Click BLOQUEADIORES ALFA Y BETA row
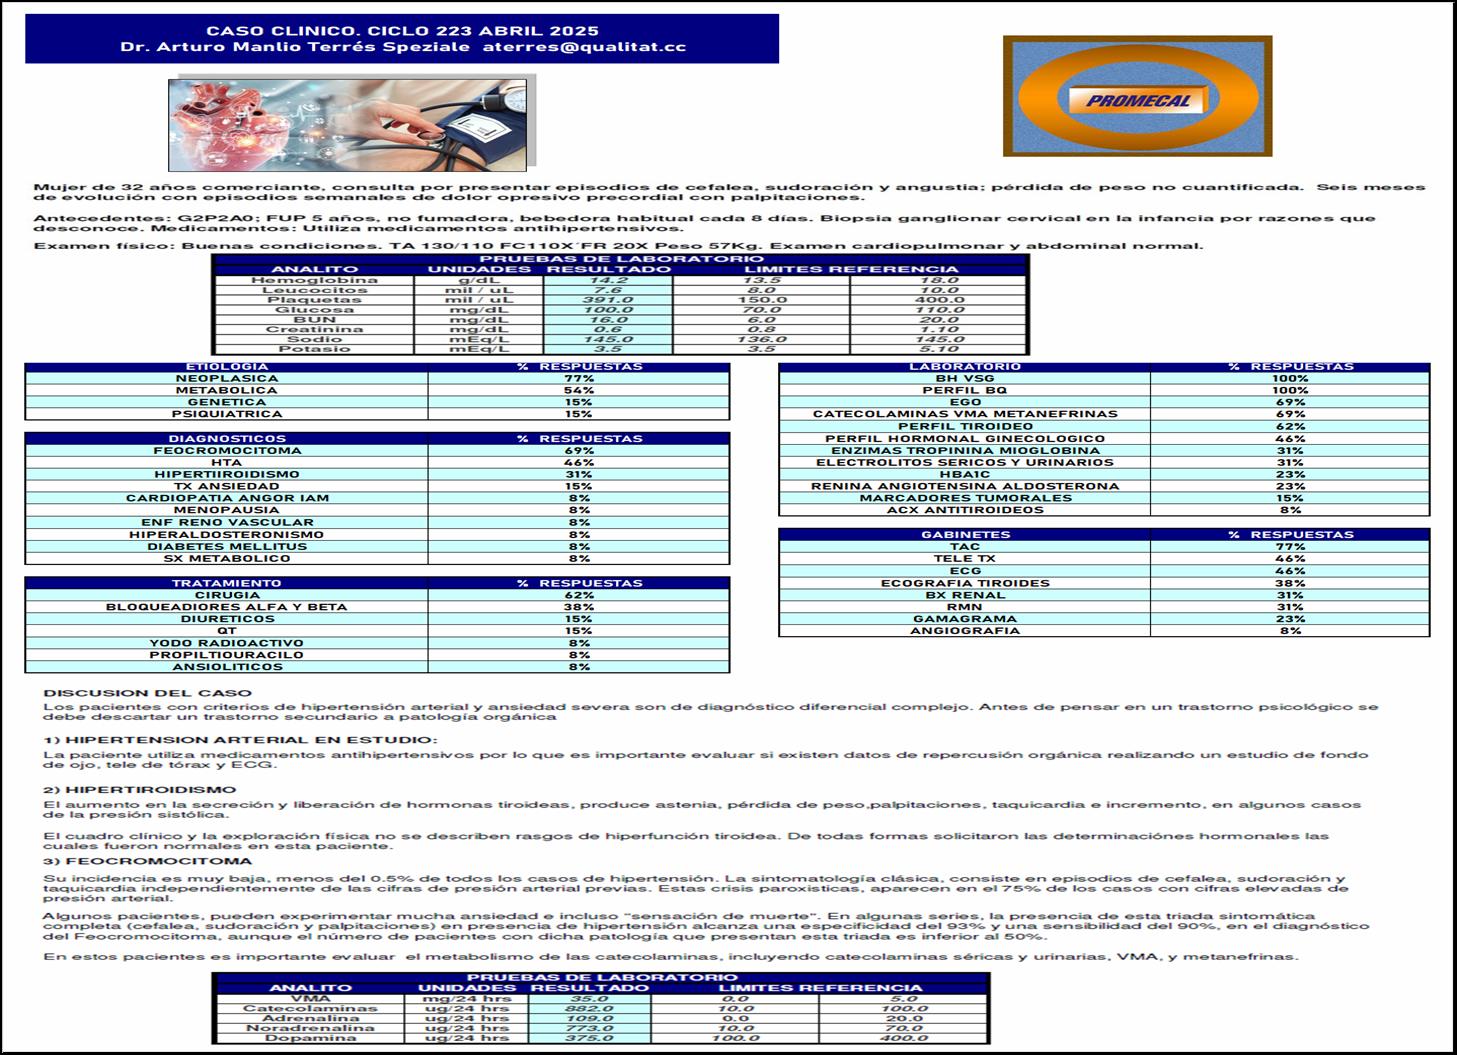 (x=377, y=607)
